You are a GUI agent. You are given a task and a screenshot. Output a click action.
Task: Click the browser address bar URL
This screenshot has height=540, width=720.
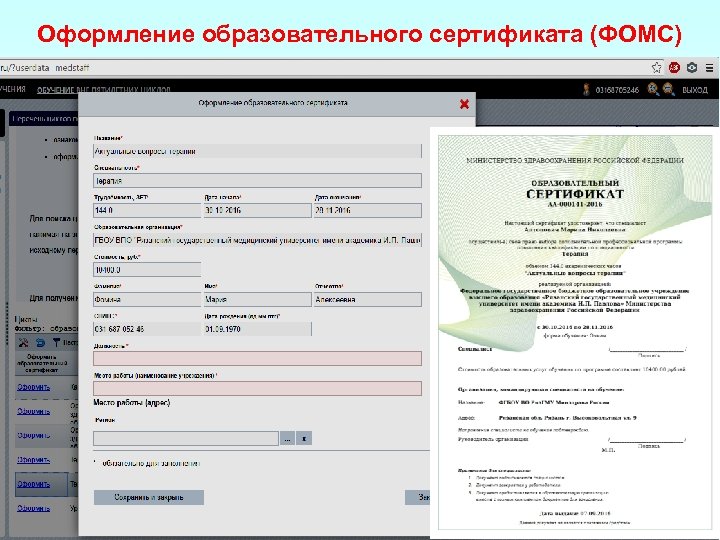click(x=45, y=68)
